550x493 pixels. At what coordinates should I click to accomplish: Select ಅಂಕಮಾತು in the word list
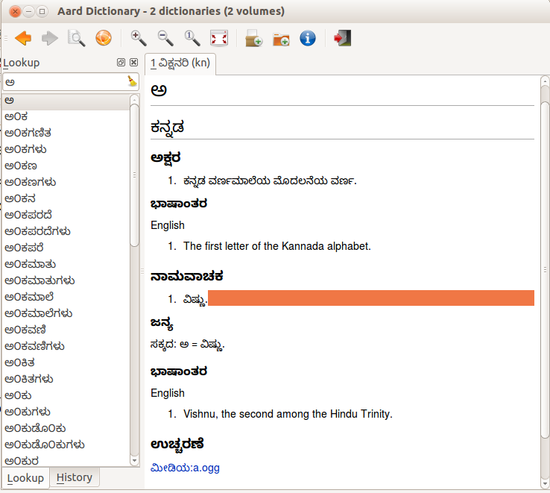pos(66,264)
